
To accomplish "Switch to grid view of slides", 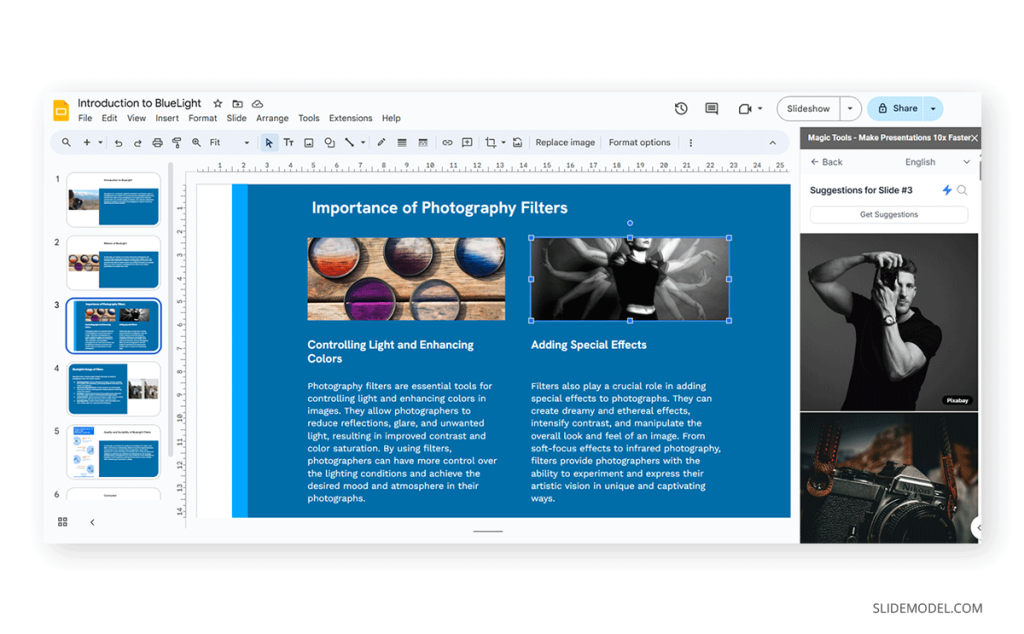I will point(63,522).
